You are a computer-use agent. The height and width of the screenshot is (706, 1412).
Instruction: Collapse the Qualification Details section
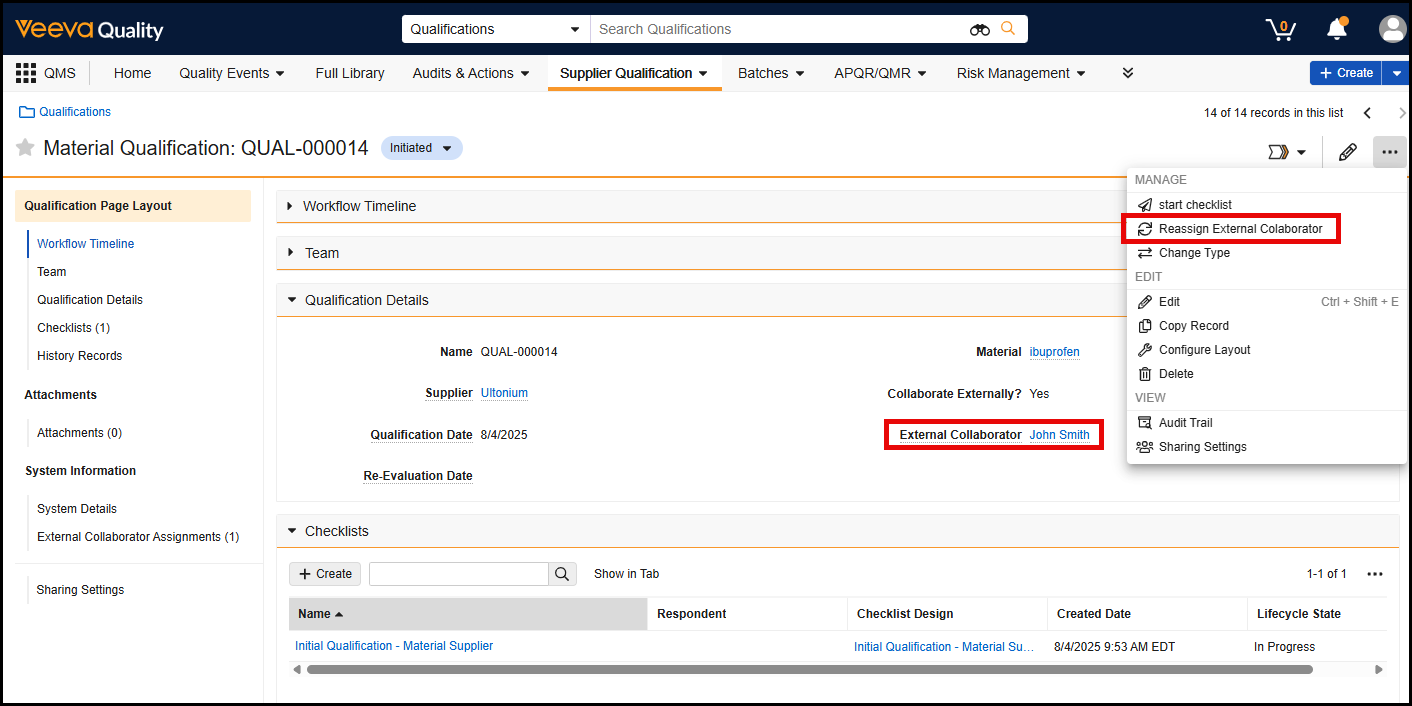pos(291,300)
